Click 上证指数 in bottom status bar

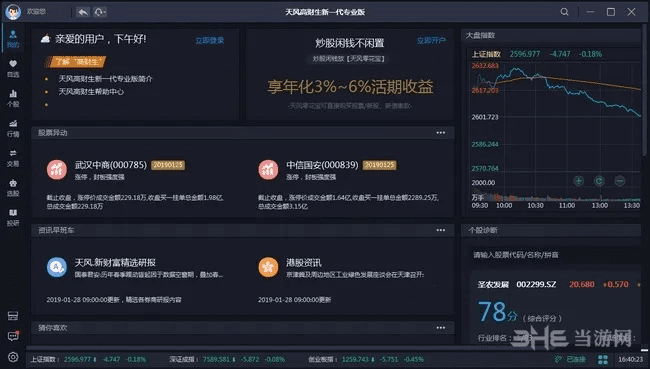tap(45, 359)
